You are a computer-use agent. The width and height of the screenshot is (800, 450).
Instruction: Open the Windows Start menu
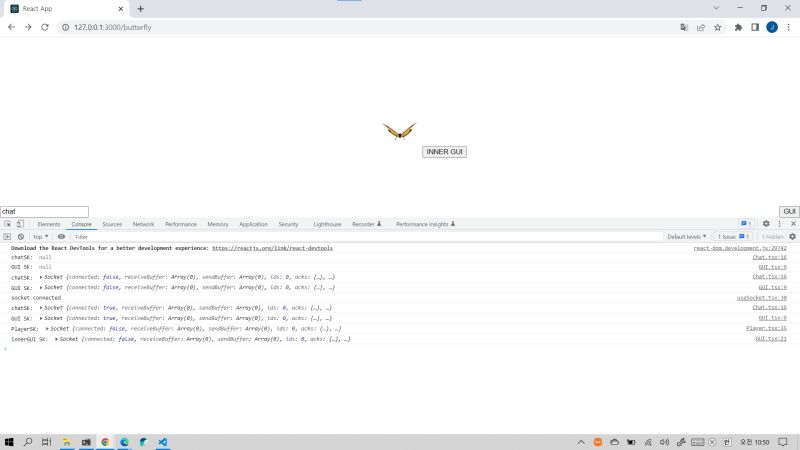click(x=9, y=442)
